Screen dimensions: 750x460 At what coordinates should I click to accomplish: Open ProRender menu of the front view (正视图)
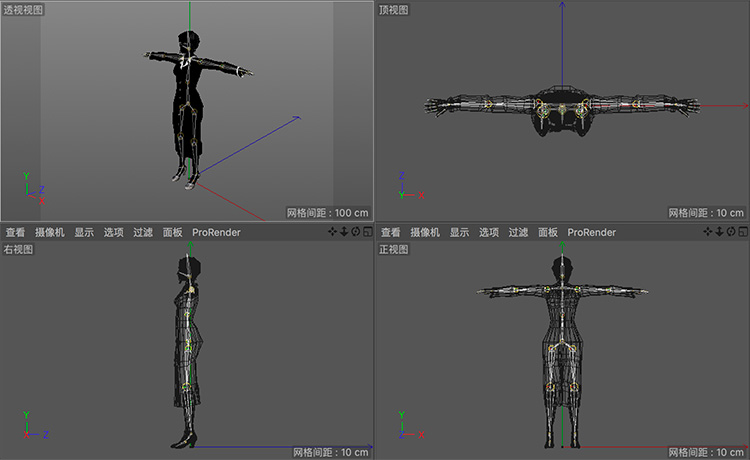(x=592, y=232)
